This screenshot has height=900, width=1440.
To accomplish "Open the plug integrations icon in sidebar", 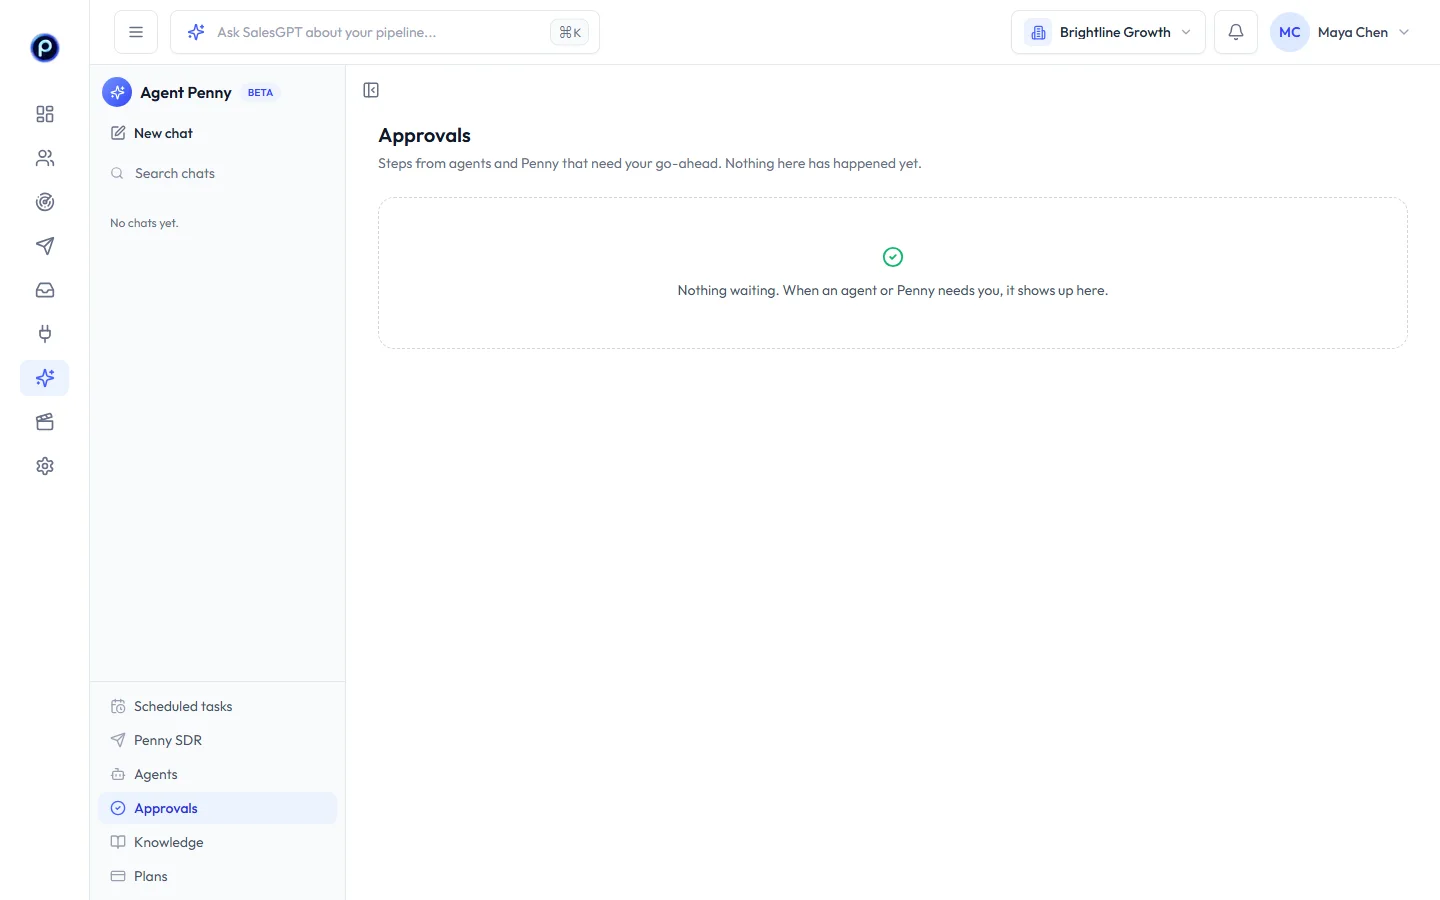I will click(45, 334).
